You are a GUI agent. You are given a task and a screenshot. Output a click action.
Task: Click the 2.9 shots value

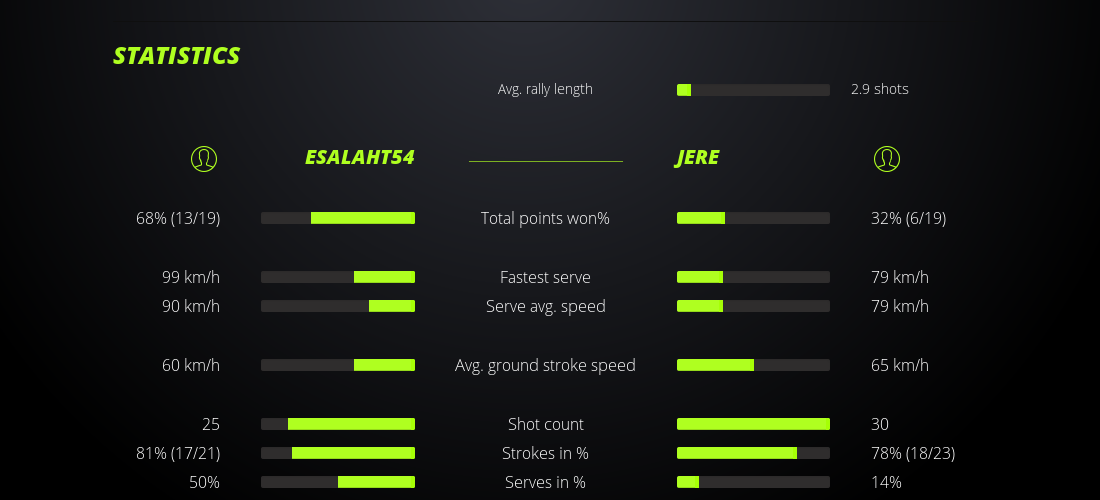880,89
